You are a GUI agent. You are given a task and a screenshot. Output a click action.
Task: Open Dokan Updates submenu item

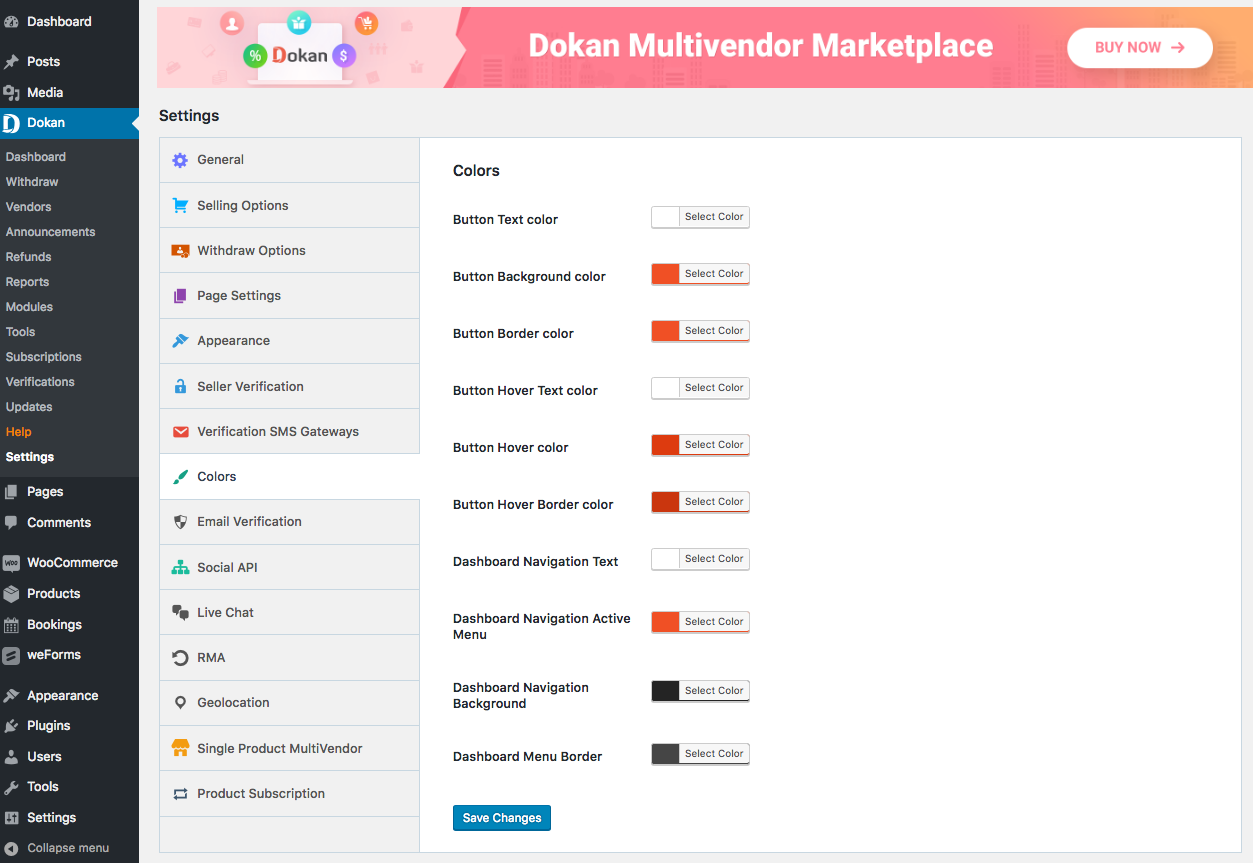(x=29, y=407)
